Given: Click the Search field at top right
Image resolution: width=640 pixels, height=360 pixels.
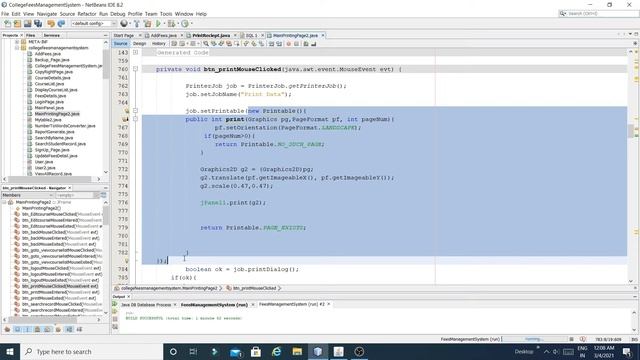Looking at the screenshot, I should click(x=598, y=13).
